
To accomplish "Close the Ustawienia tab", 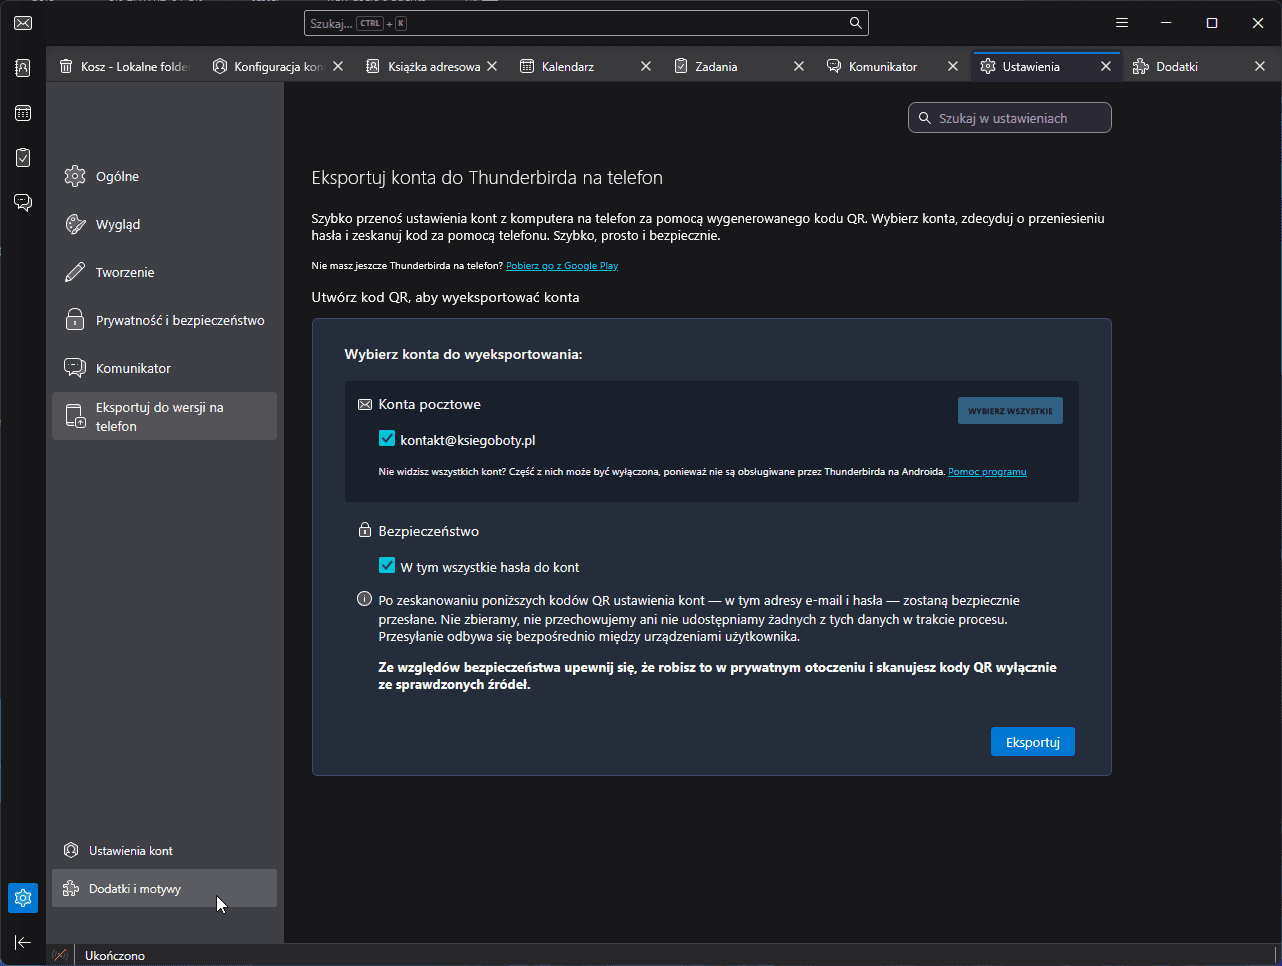I will [x=1106, y=66].
